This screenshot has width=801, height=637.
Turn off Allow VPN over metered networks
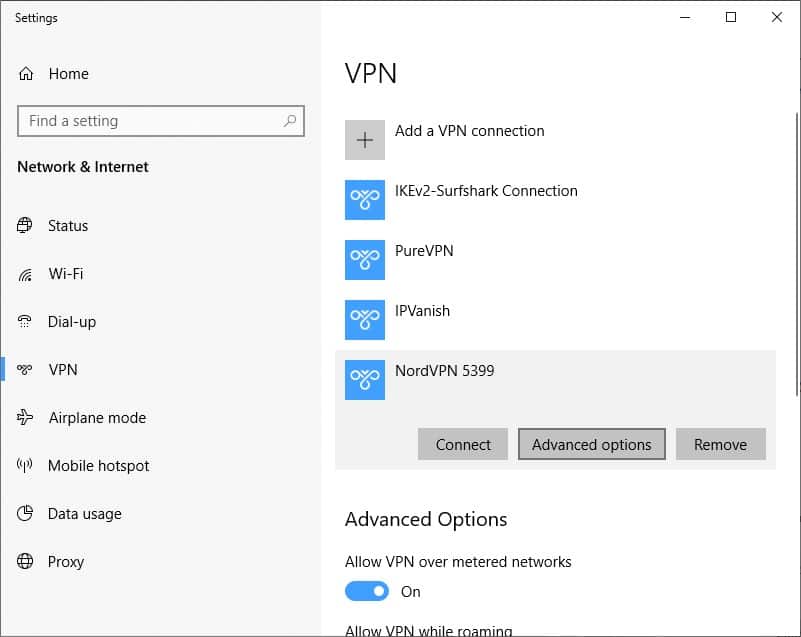click(x=367, y=592)
